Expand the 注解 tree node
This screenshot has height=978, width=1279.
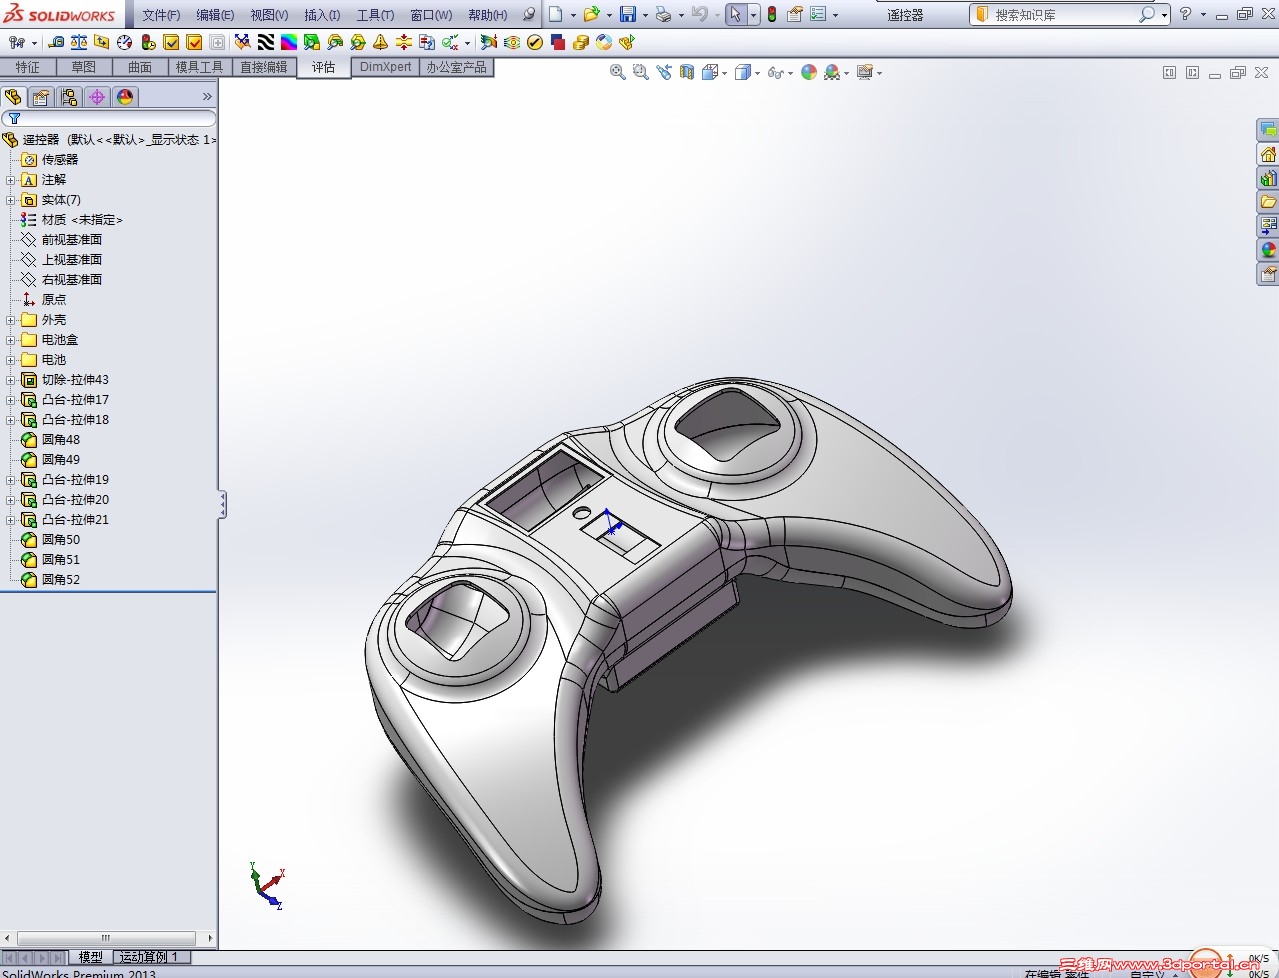click(10, 180)
